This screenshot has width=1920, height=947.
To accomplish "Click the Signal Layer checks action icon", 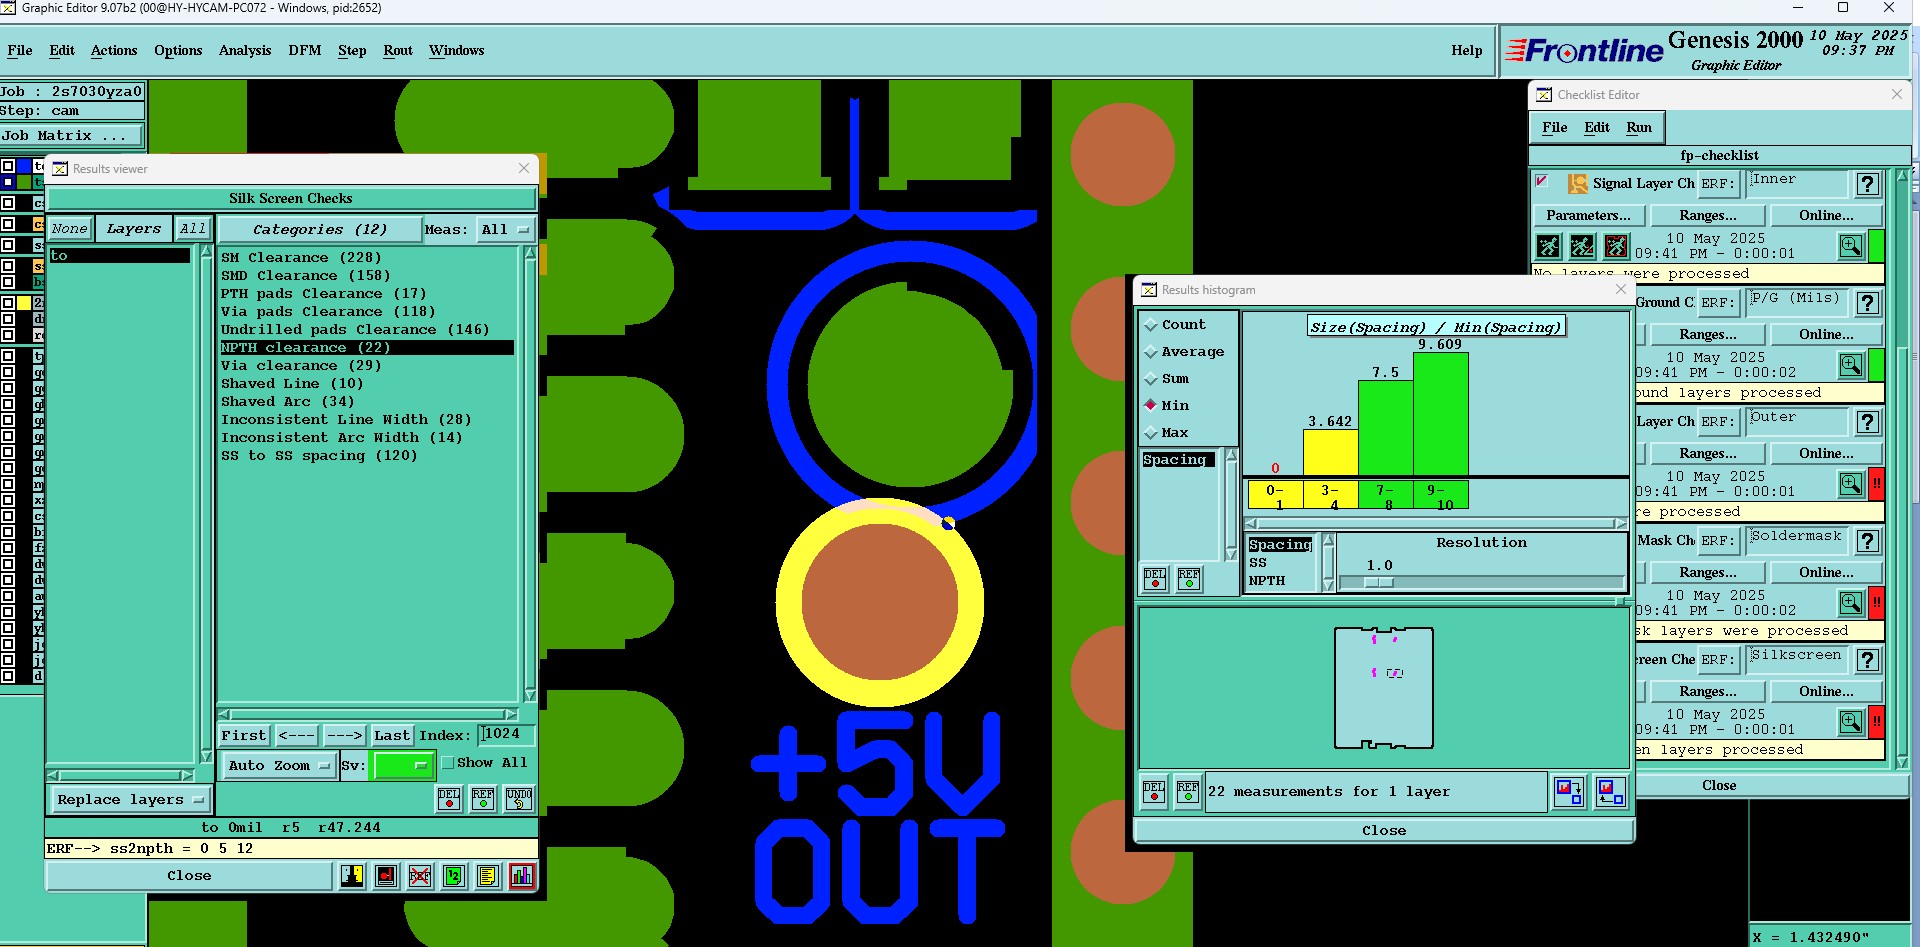I will 1578,184.
